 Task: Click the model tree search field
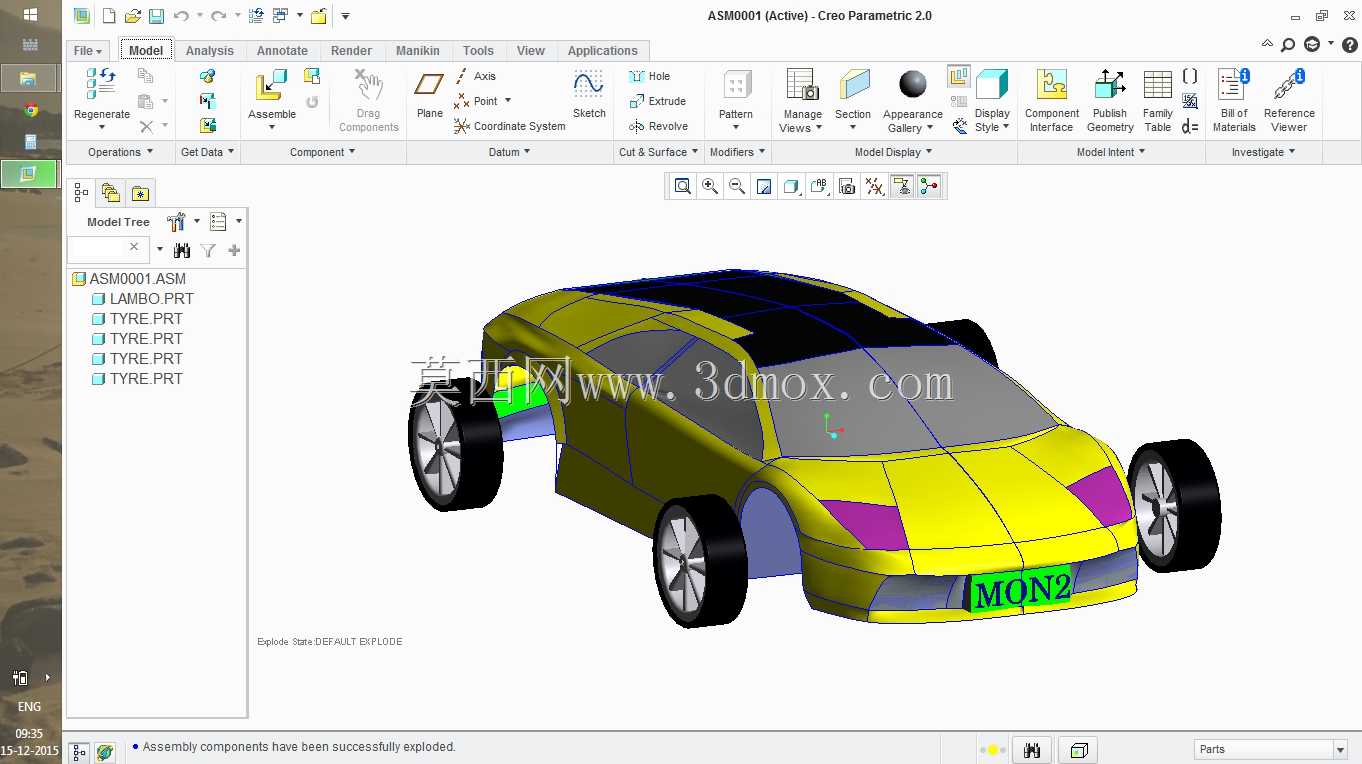[x=108, y=248]
